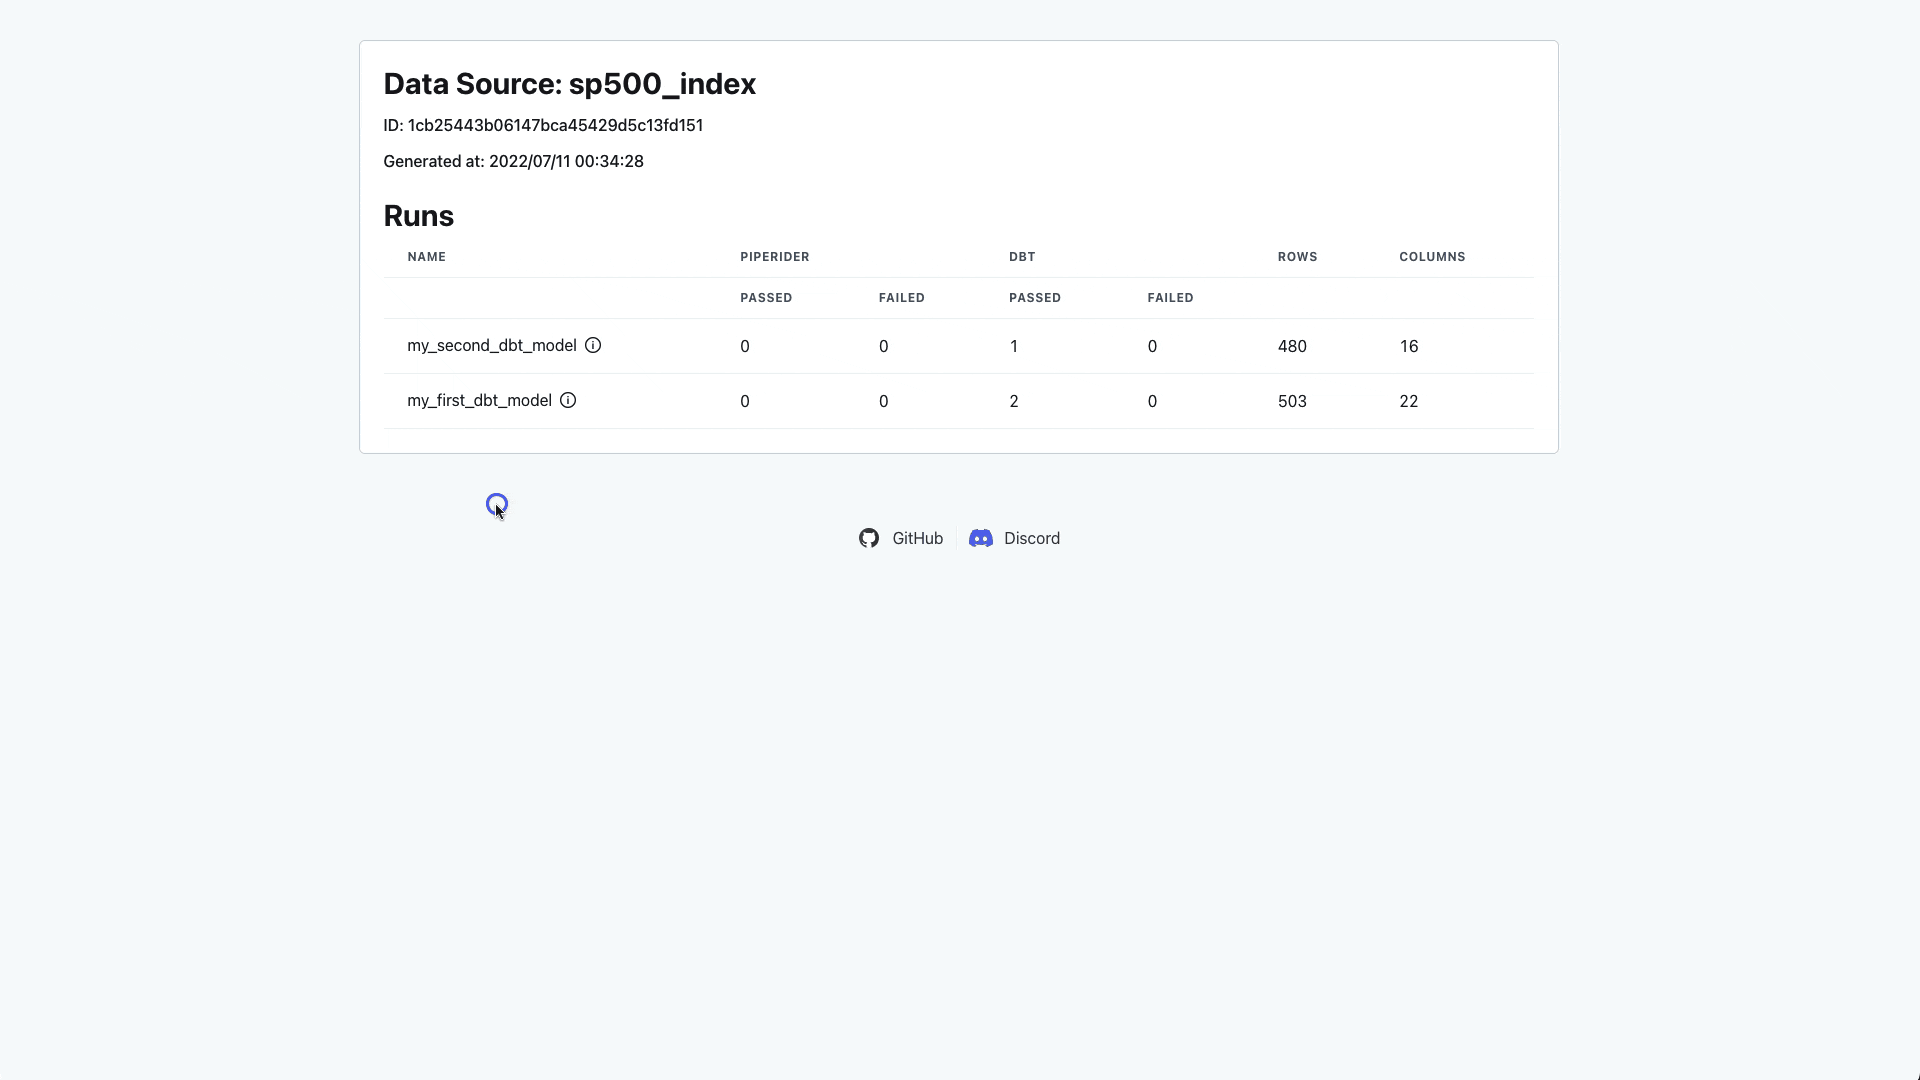Open the Discord text link
The height and width of the screenshot is (1080, 1920).
tap(1031, 538)
